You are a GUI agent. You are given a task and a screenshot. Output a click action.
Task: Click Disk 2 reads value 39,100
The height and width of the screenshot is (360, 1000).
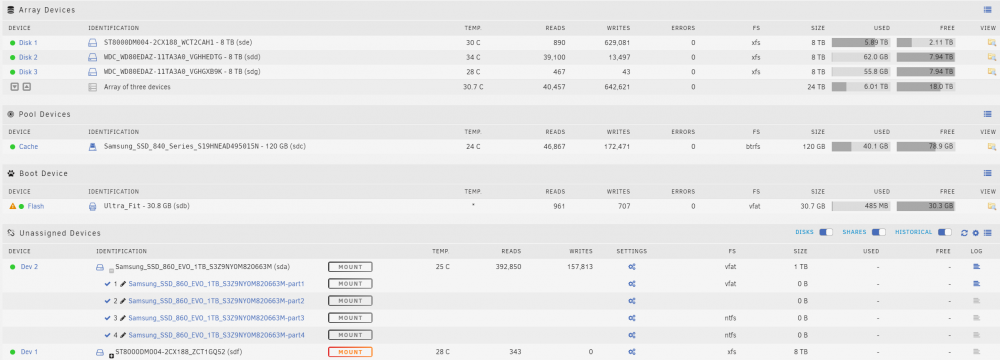point(554,57)
